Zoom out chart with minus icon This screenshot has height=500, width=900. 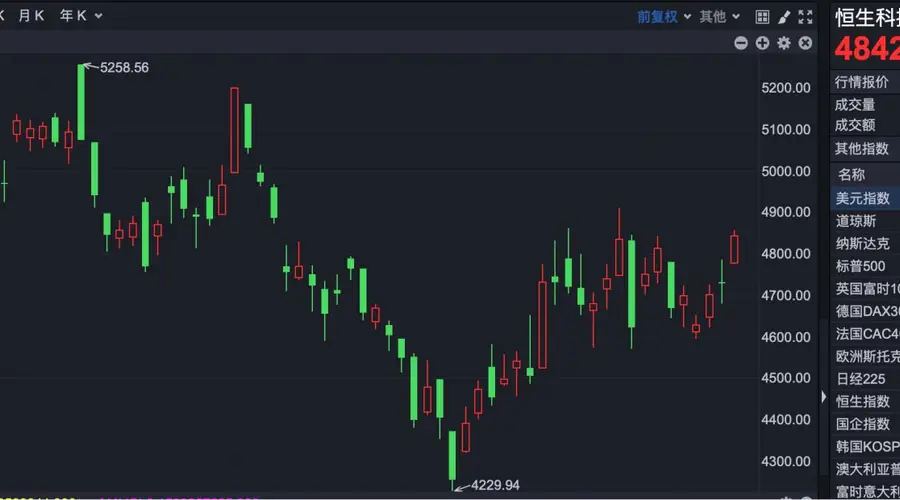click(x=741, y=43)
